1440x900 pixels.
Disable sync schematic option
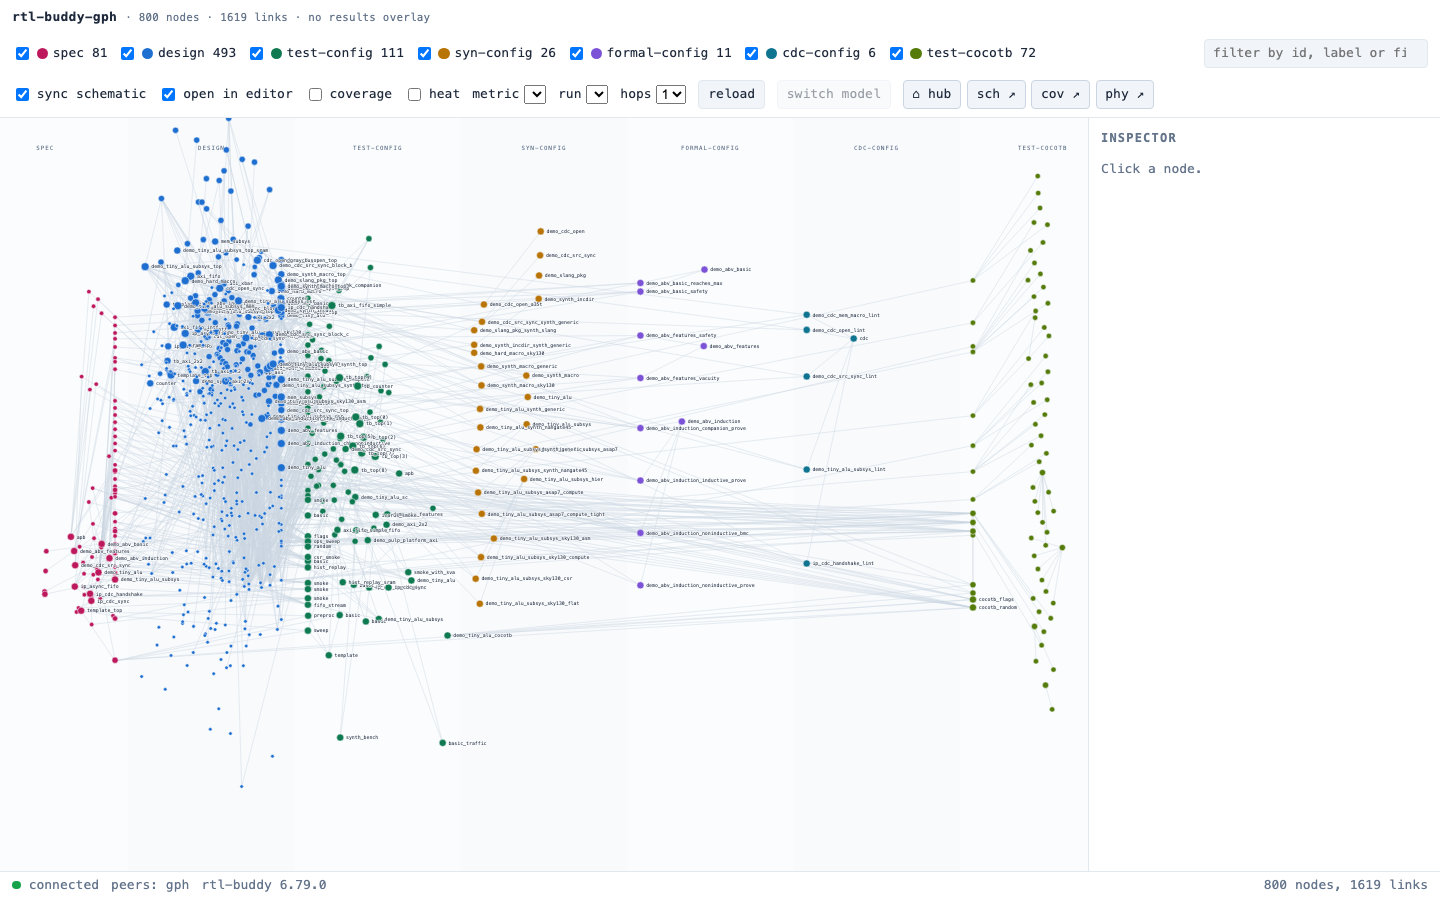coord(22,94)
